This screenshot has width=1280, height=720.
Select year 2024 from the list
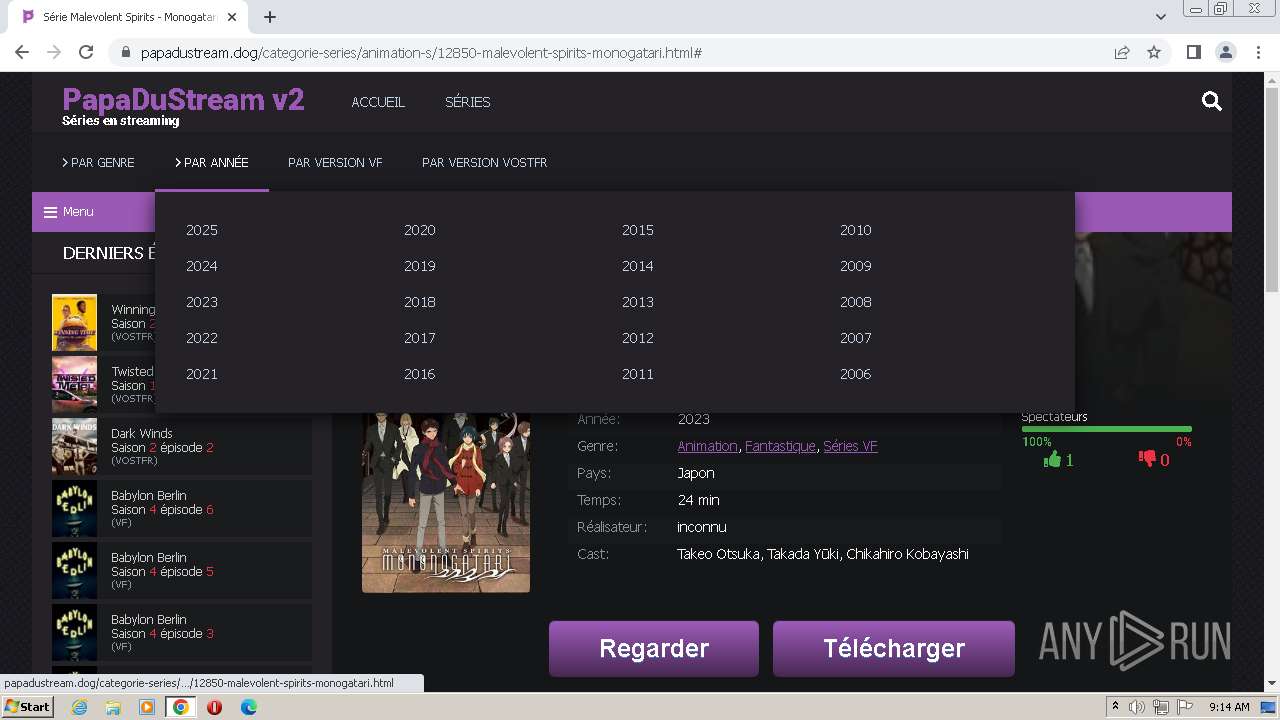201,266
